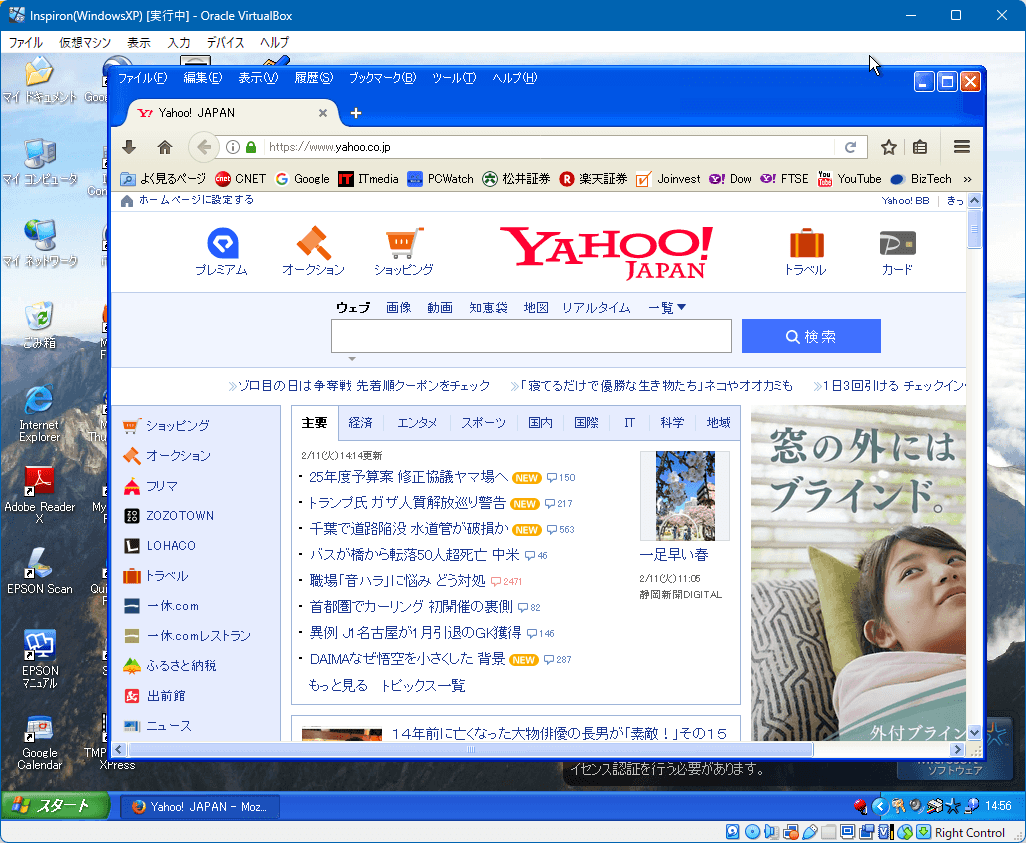Open the ITmedia bookmark

pos(368,179)
